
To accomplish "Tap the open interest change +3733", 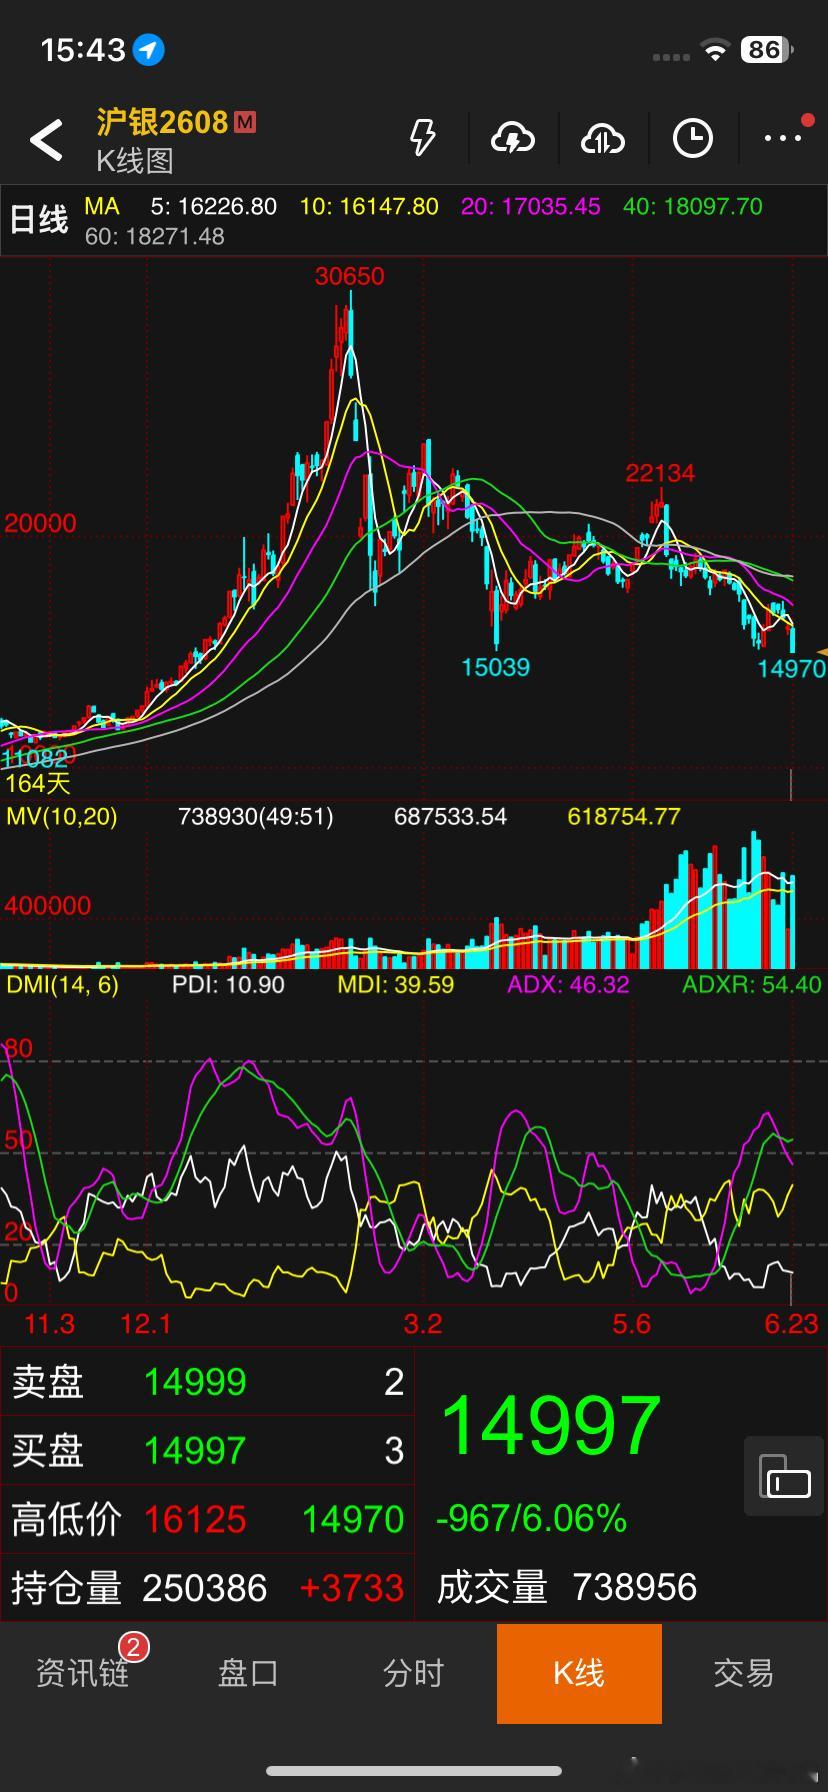I will click(x=351, y=1588).
